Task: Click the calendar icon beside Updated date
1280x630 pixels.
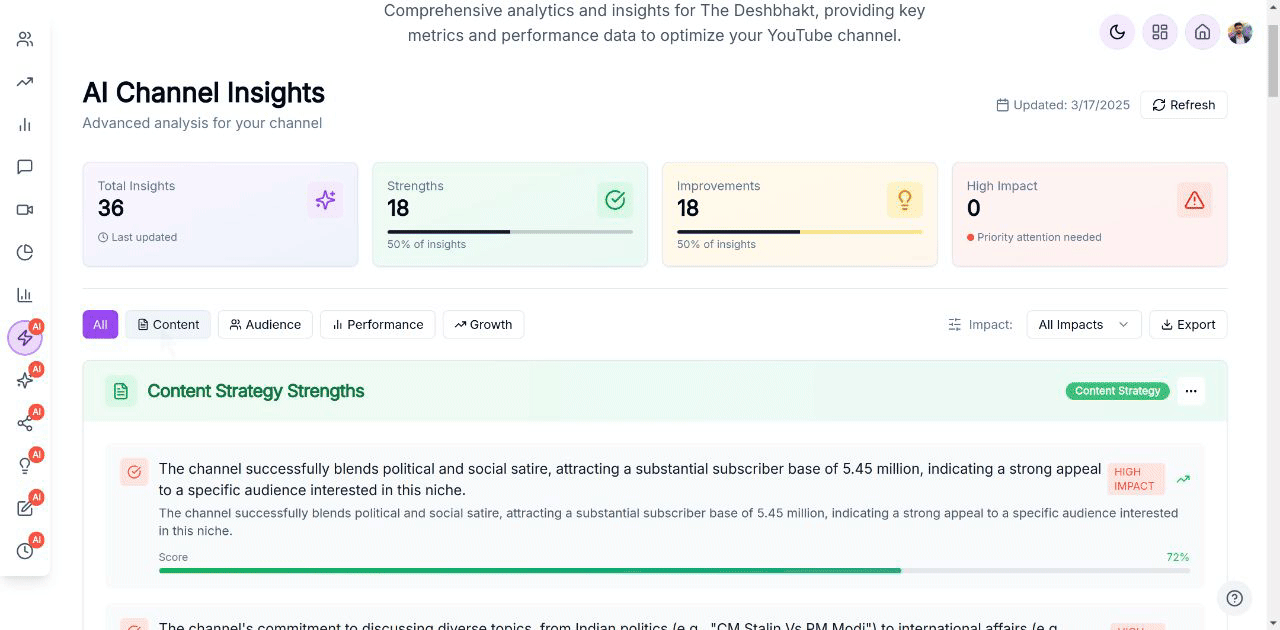Action: point(1002,105)
